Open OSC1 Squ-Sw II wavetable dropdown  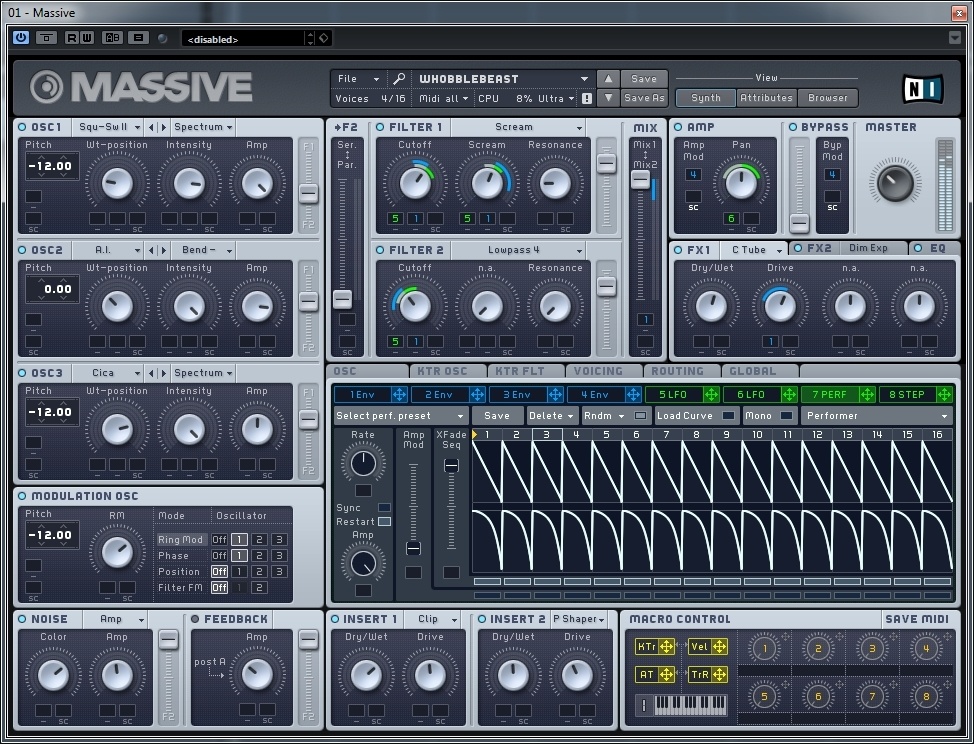click(109, 127)
